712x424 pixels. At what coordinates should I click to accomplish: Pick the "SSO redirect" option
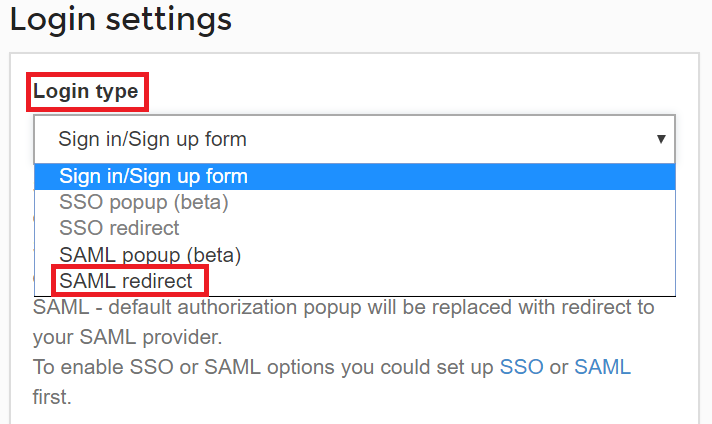pyautogui.click(x=119, y=228)
